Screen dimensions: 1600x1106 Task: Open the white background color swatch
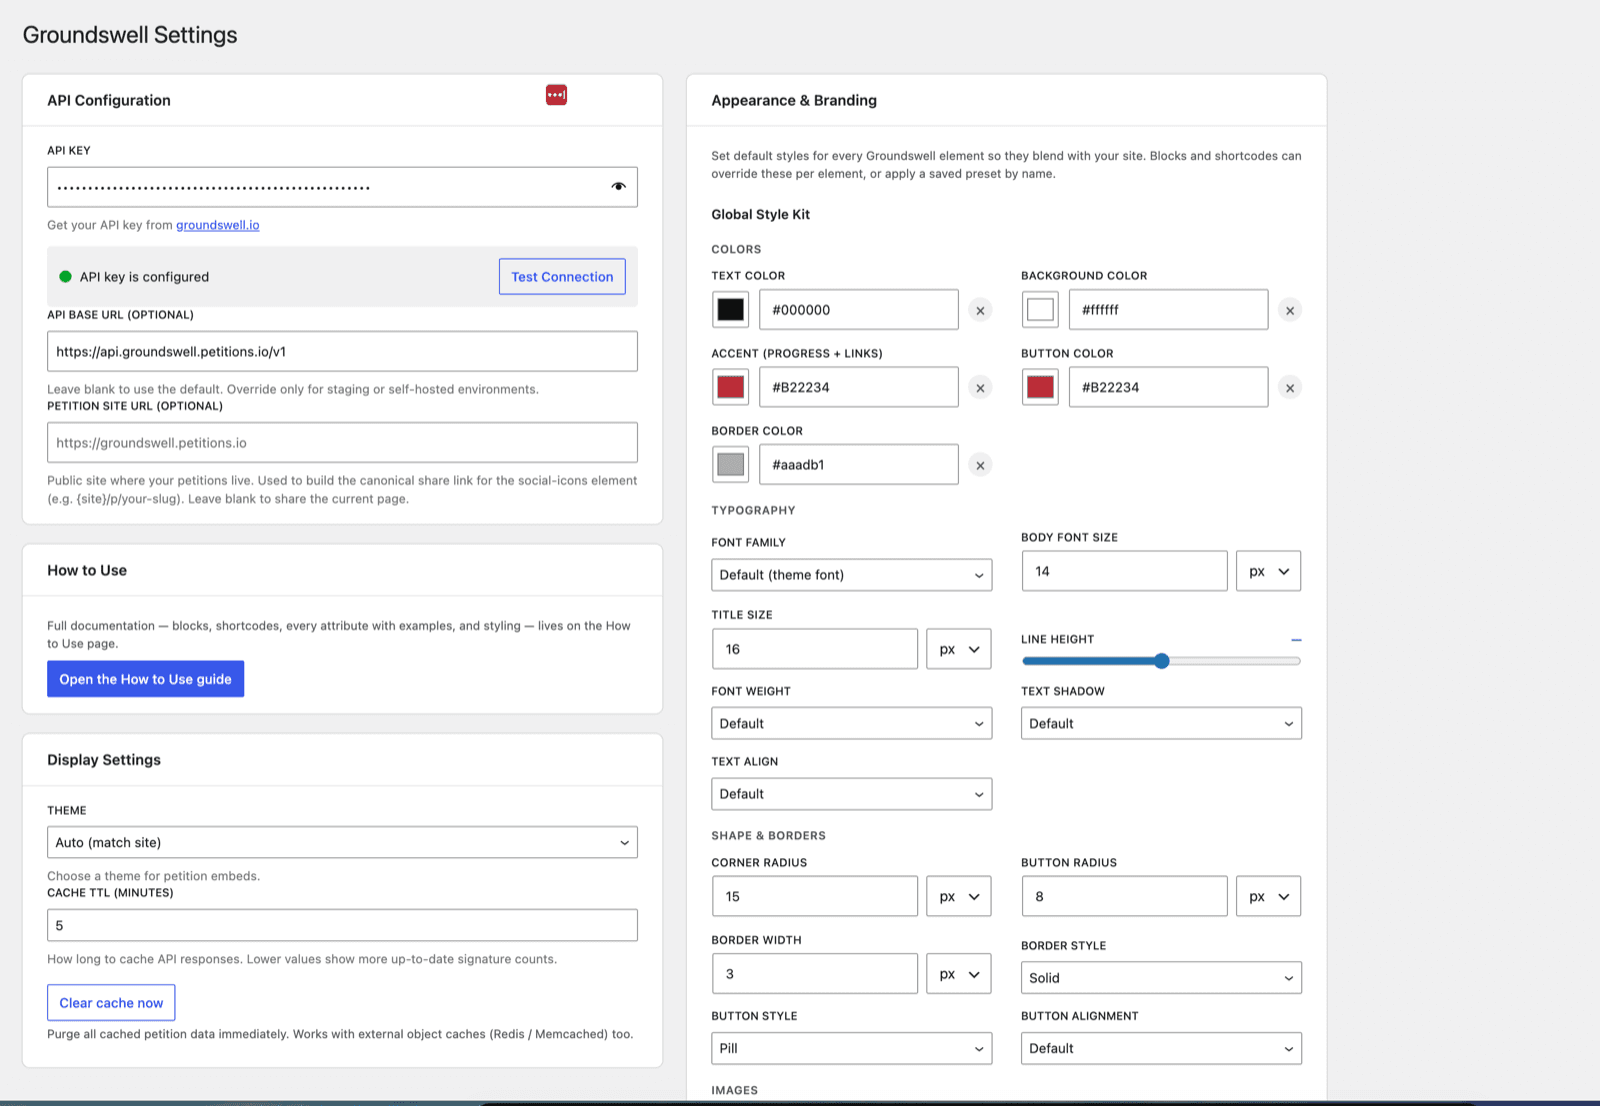[1040, 310]
